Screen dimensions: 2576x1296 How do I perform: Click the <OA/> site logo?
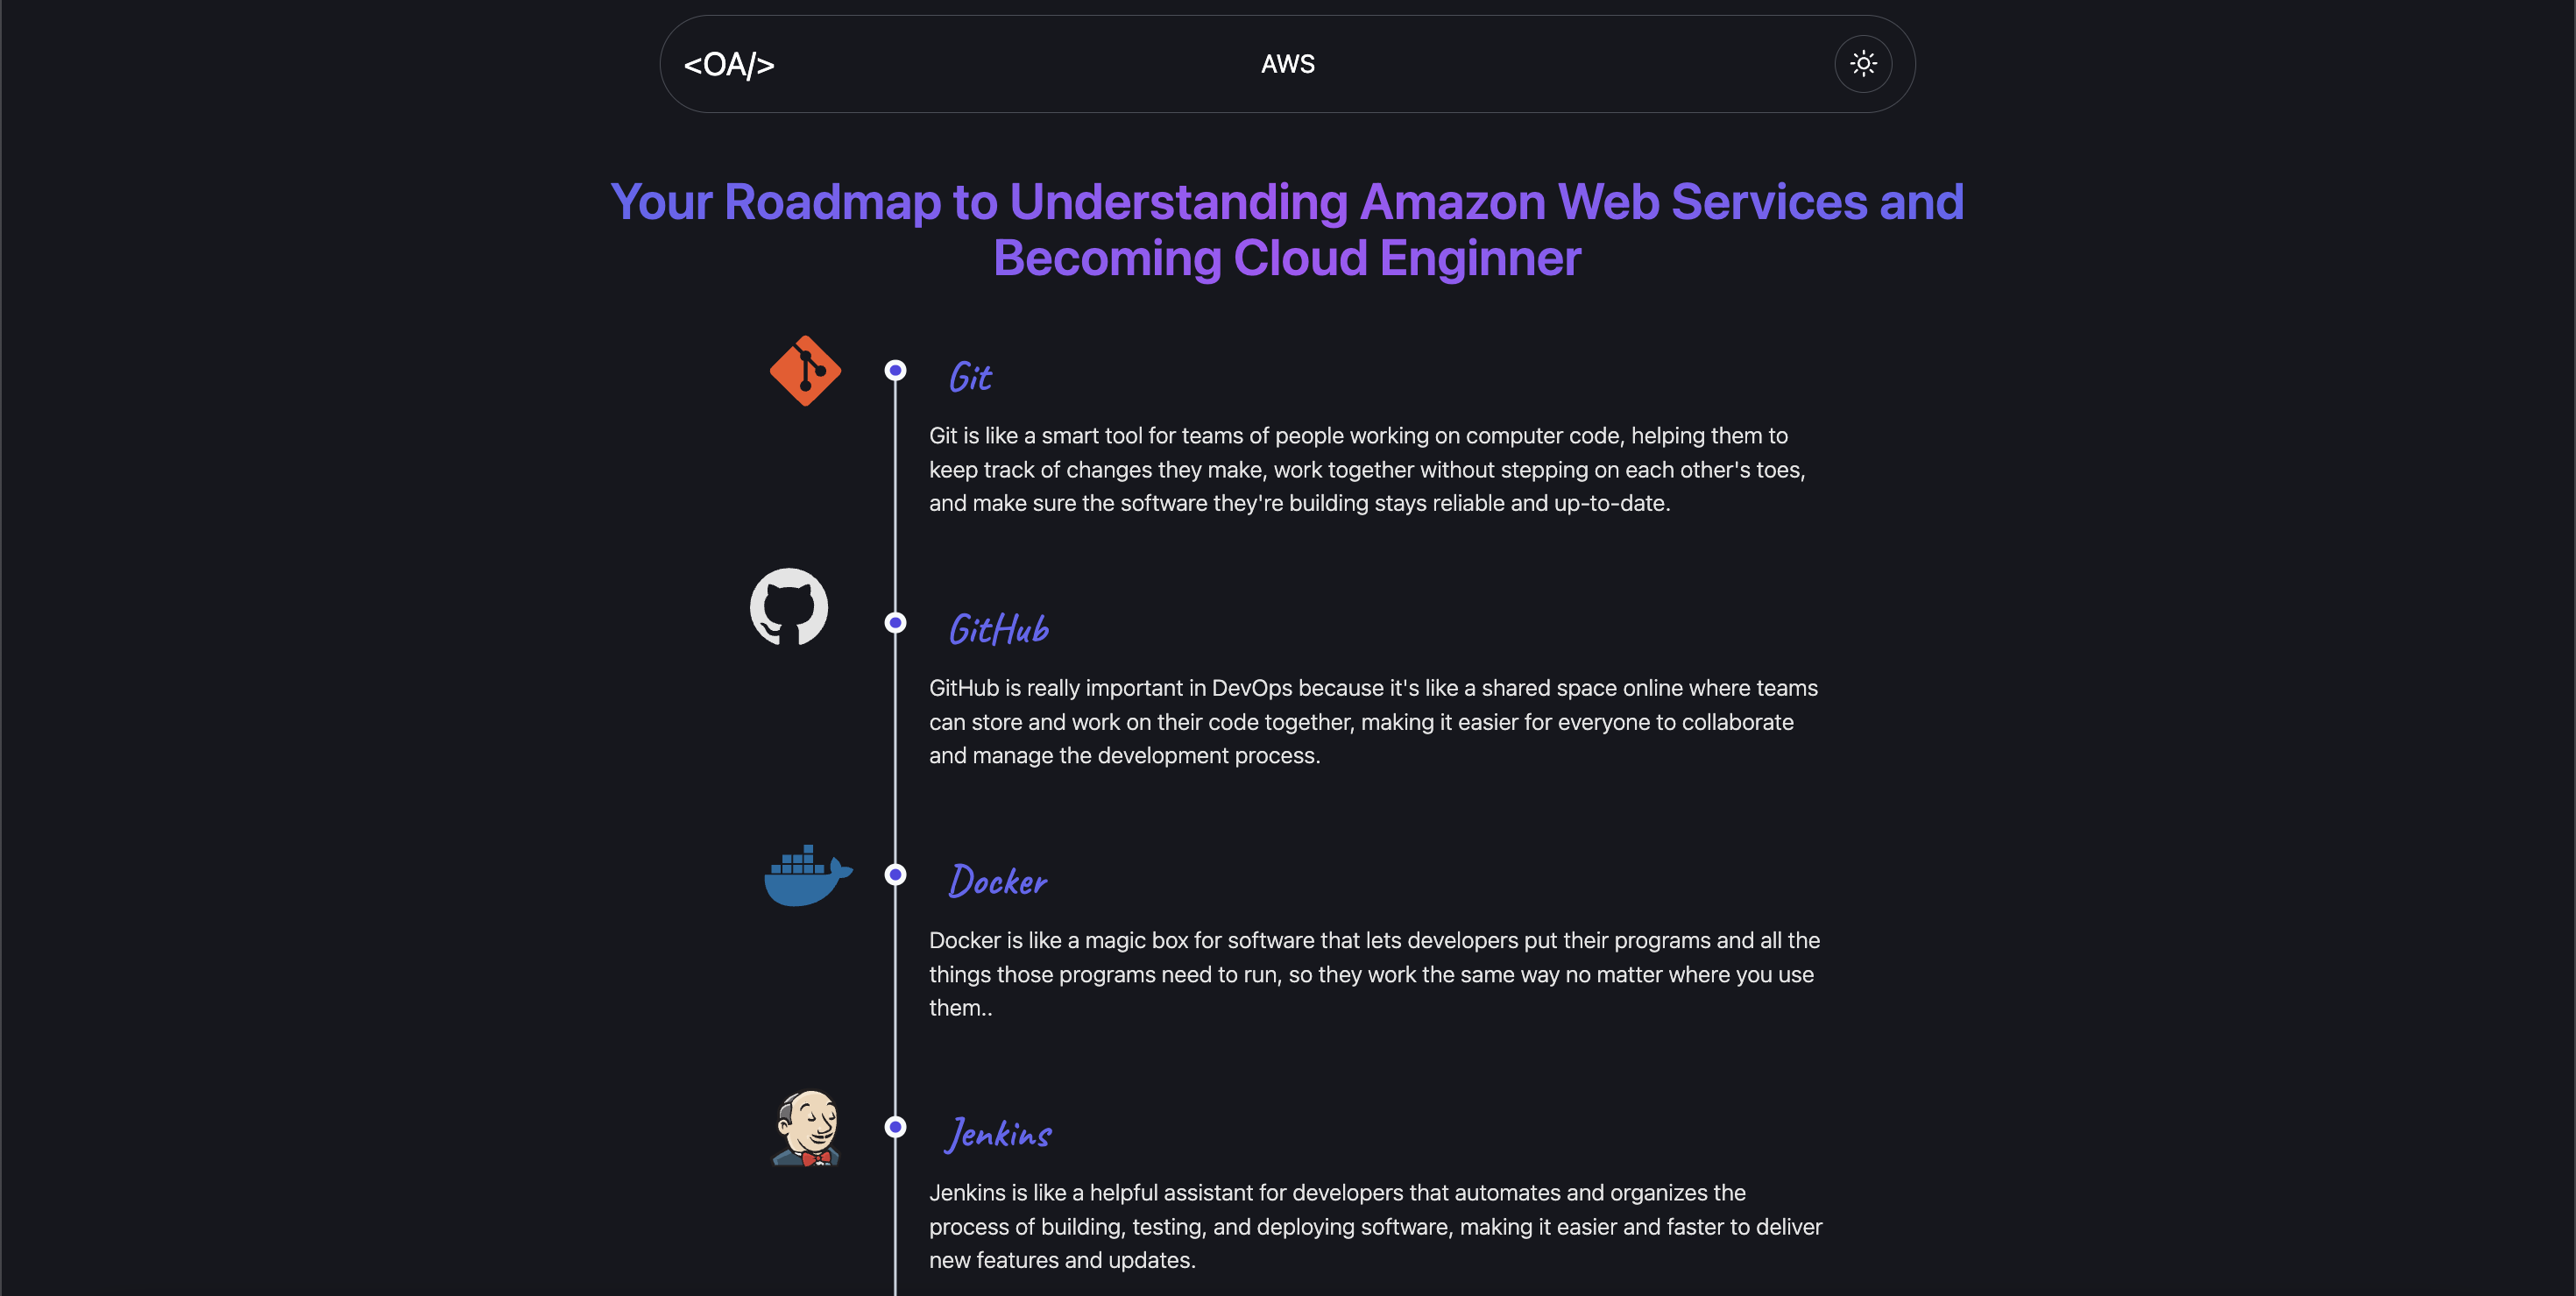(x=728, y=65)
